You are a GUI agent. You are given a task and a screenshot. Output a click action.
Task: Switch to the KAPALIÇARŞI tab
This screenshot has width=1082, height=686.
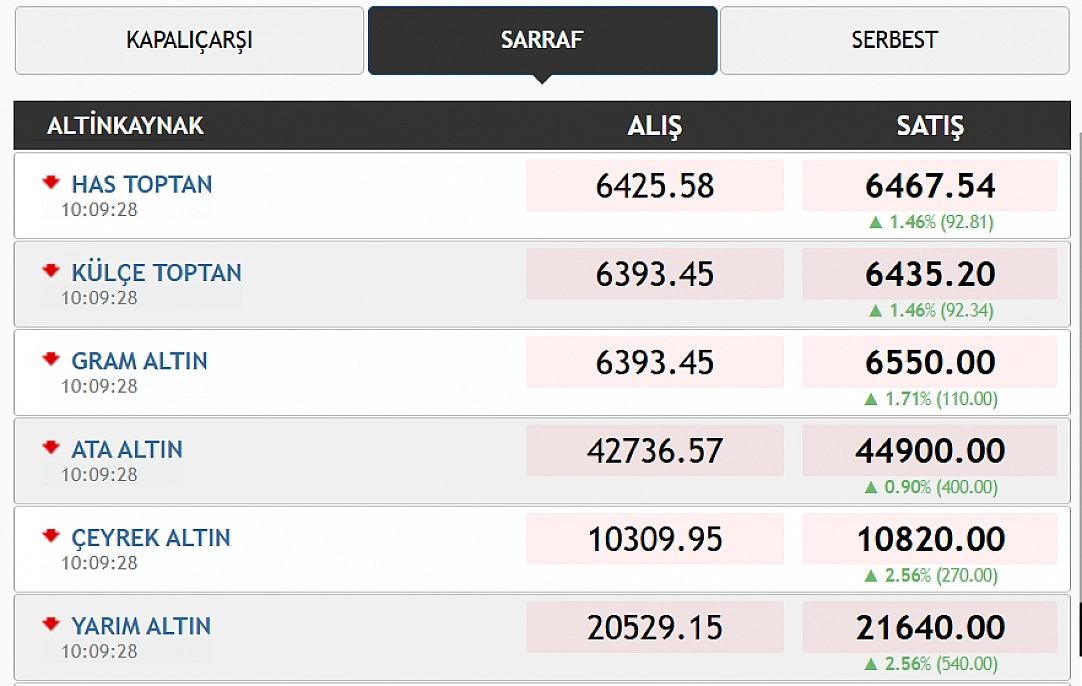(x=189, y=41)
